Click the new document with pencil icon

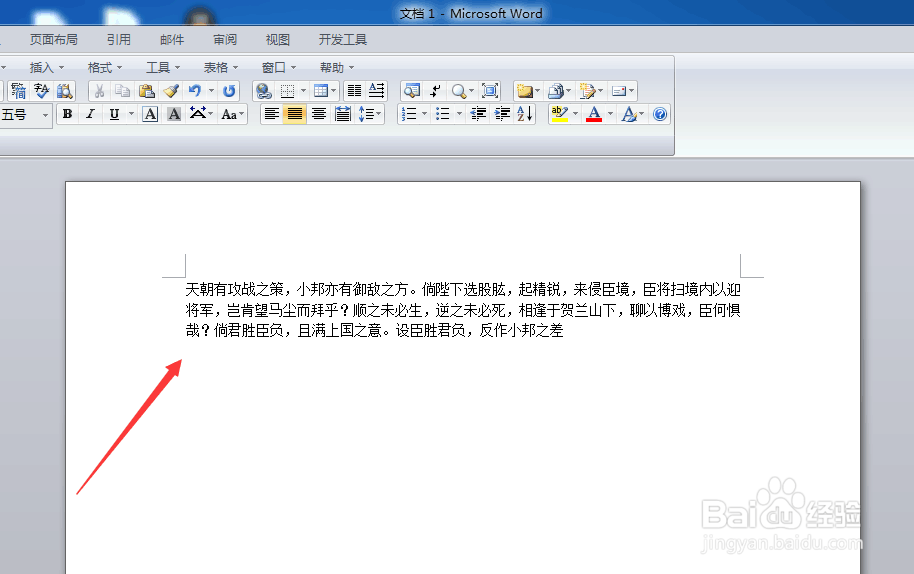[x=587, y=91]
